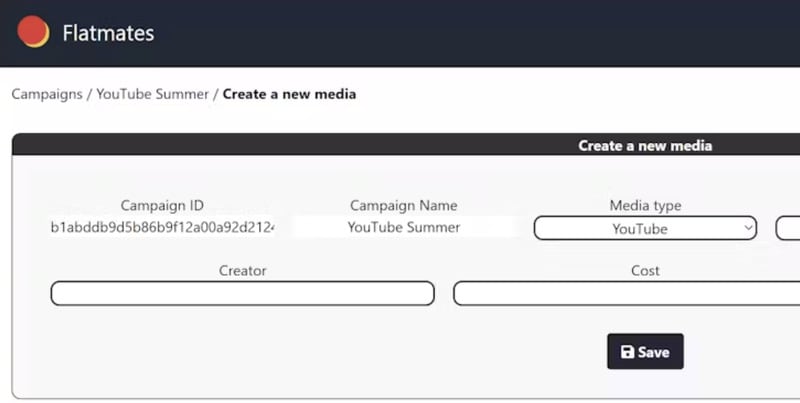Focus the Creator text field
800x403 pixels.
[x=242, y=293]
